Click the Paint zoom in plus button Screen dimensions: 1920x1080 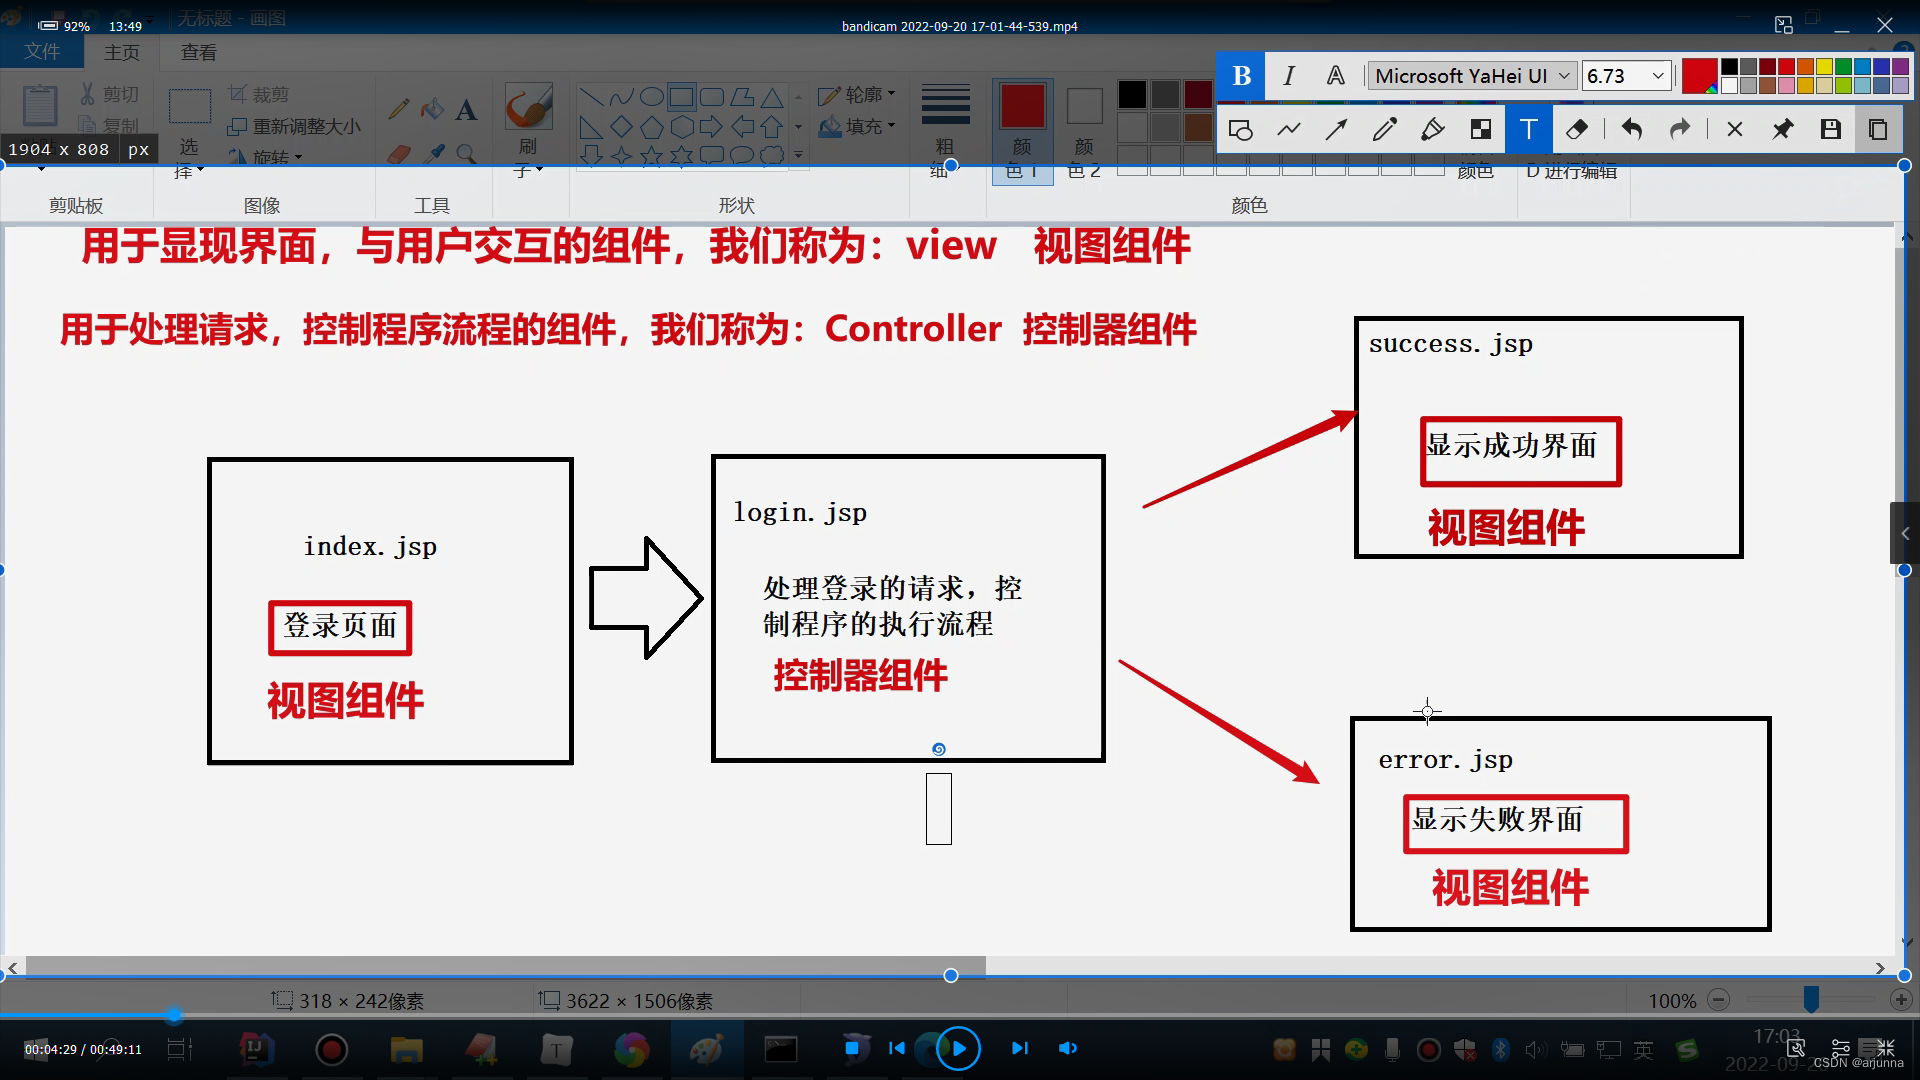coord(1901,1000)
